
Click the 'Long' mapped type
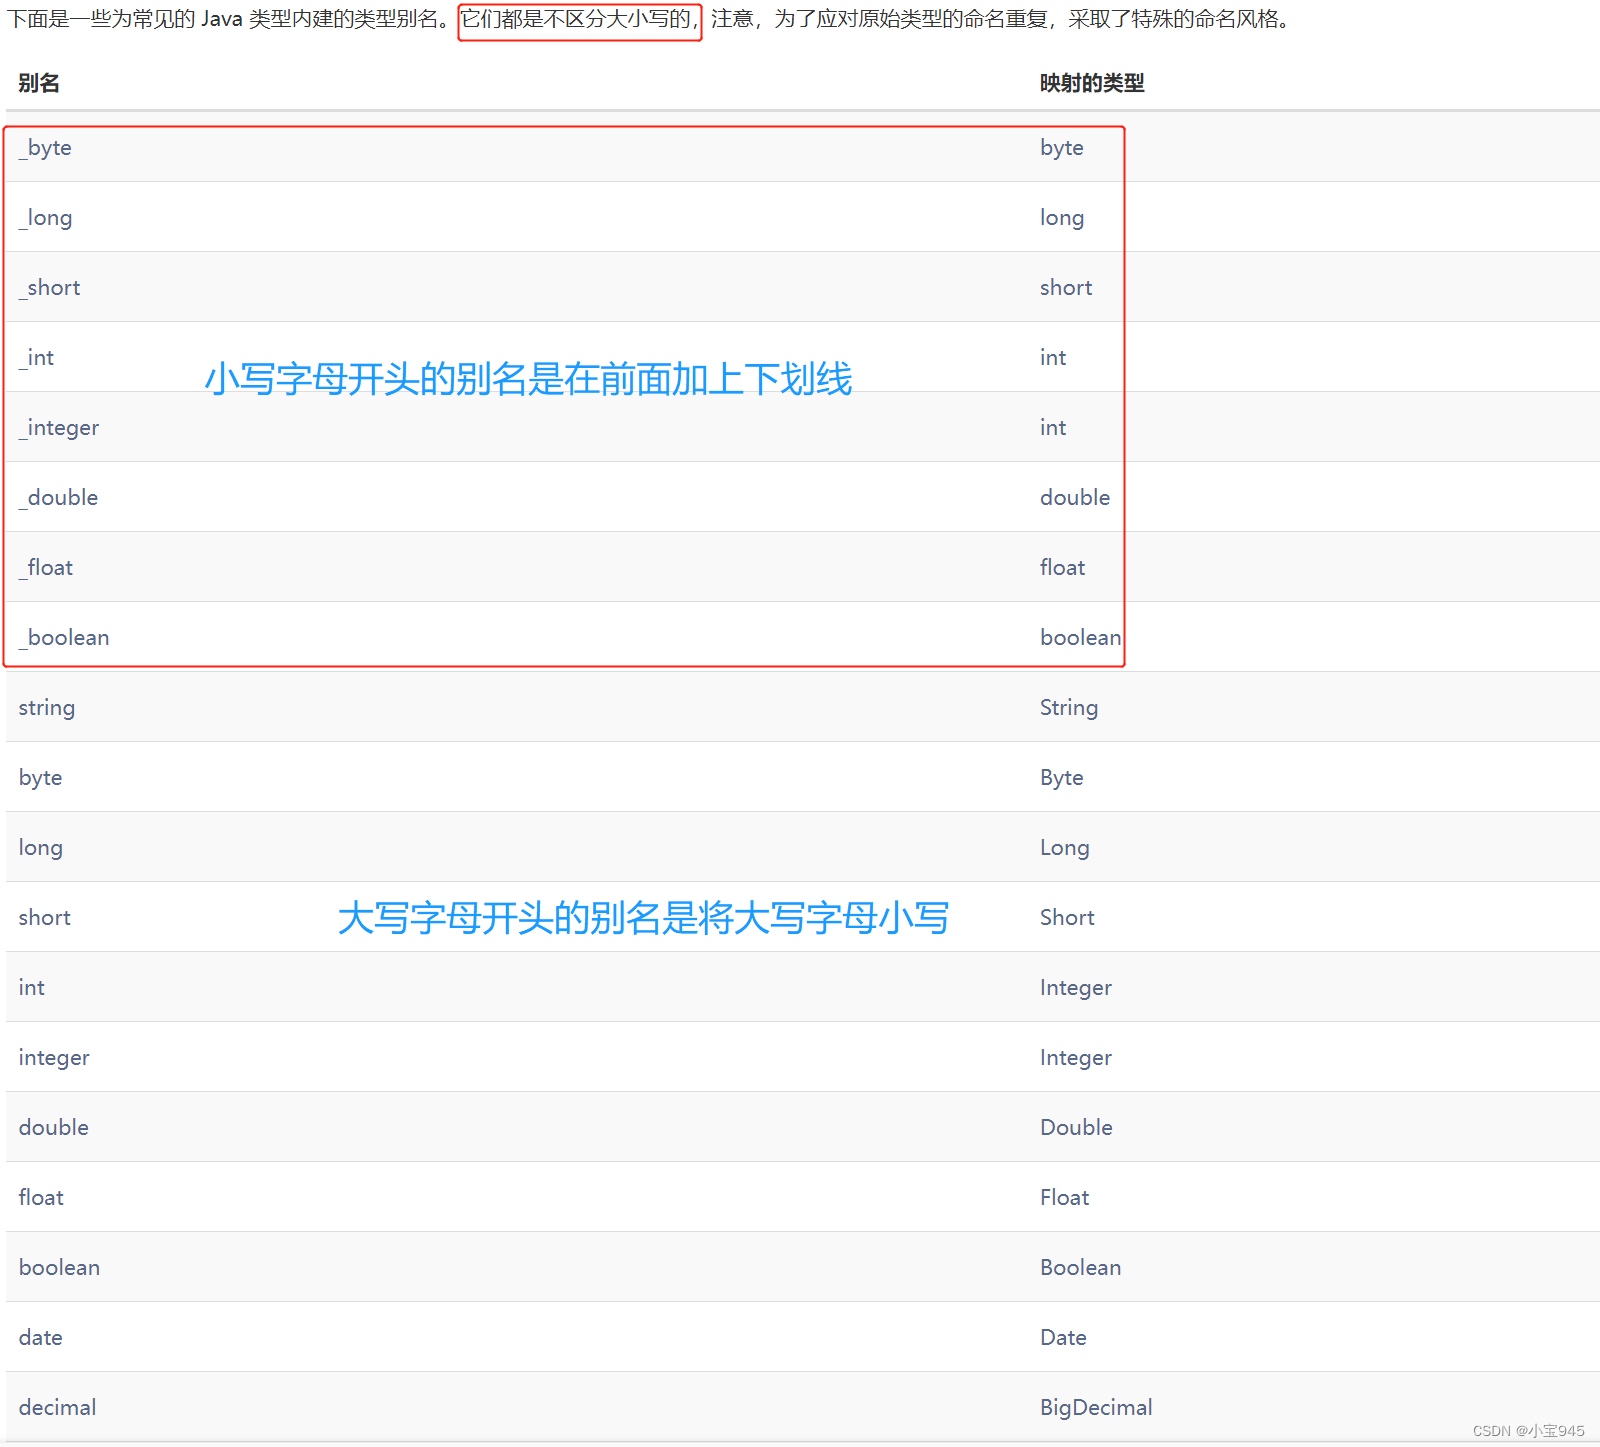(1065, 848)
